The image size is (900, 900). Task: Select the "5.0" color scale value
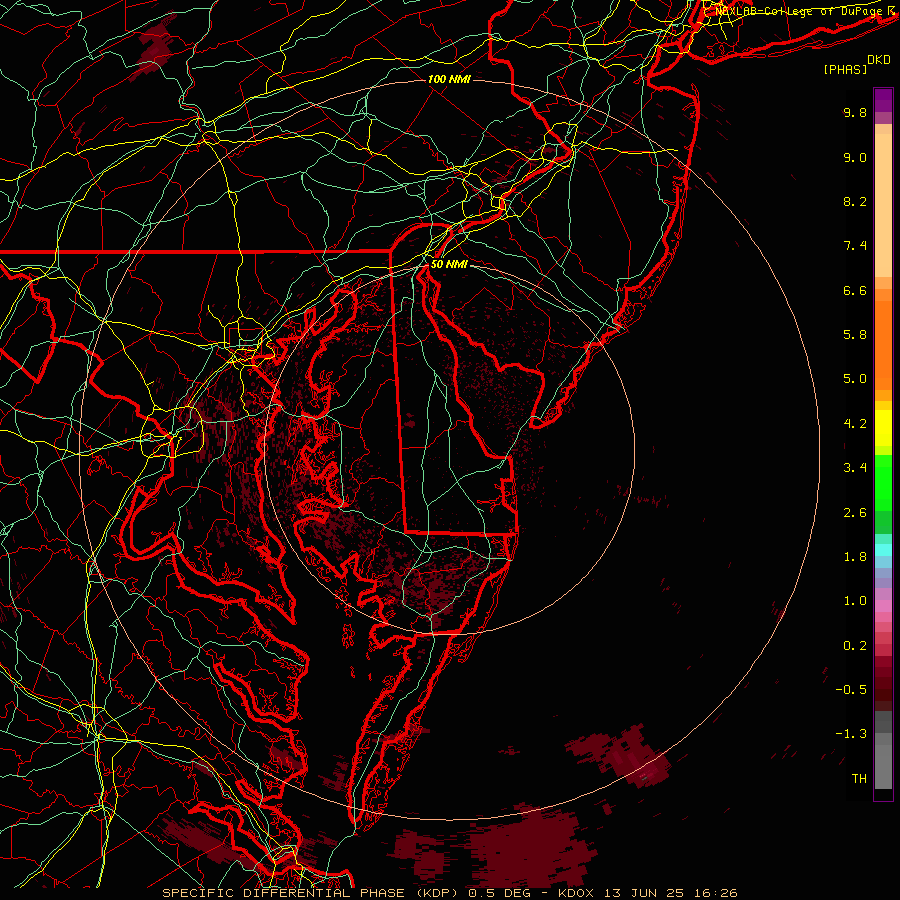[855, 379]
